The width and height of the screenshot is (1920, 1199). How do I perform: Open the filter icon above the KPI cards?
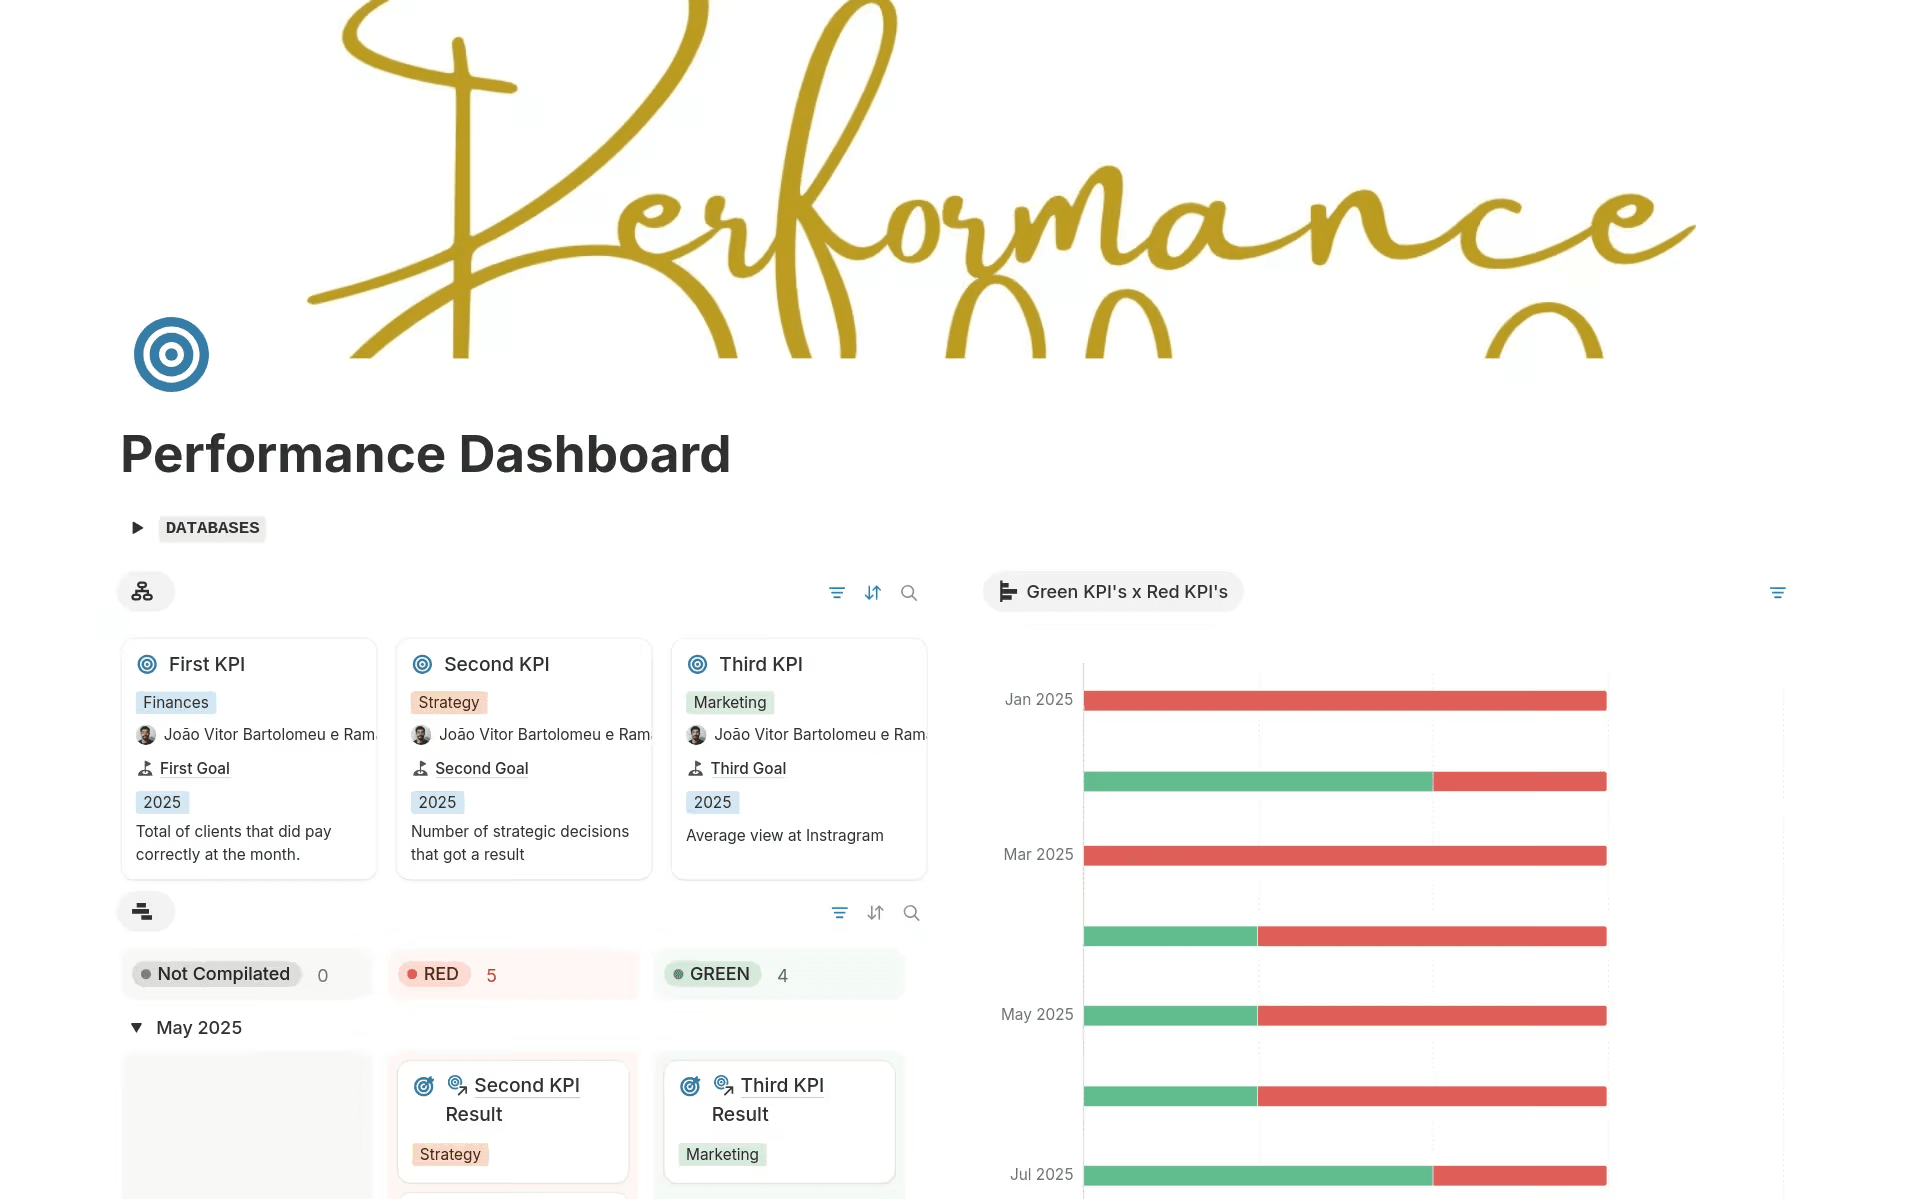tap(837, 592)
